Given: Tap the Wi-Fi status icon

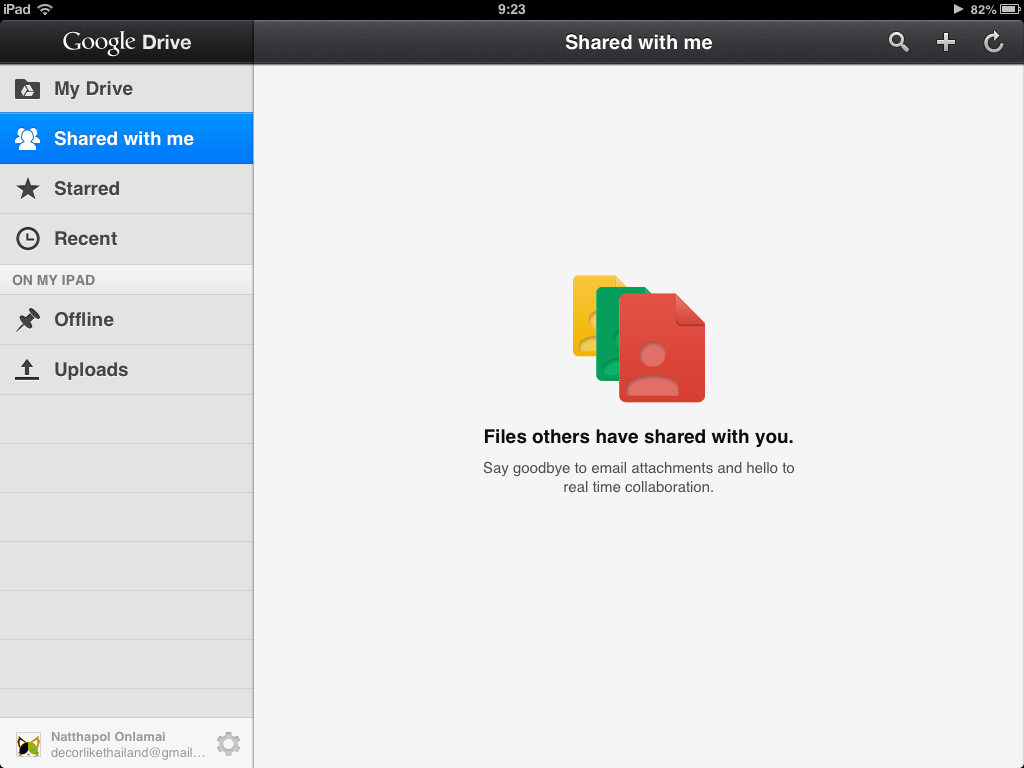Looking at the screenshot, I should click(x=45, y=9).
